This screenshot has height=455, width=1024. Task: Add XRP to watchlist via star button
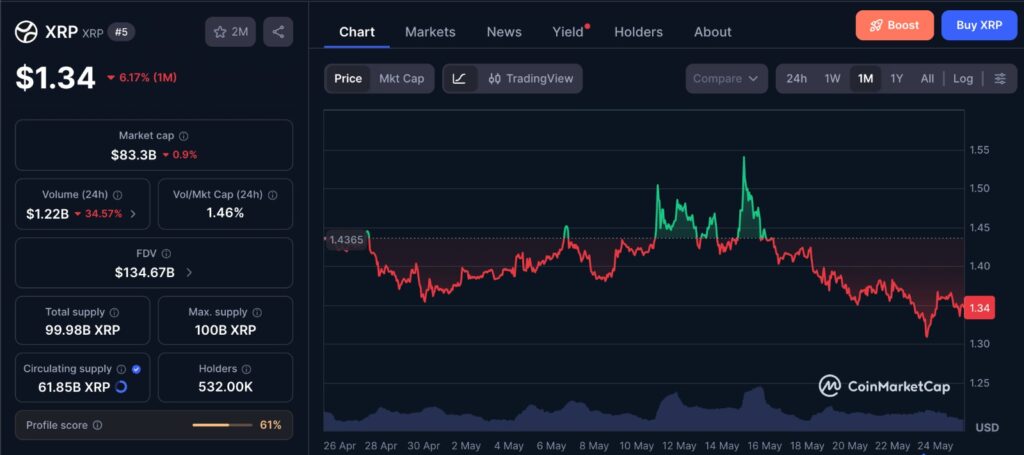(x=231, y=31)
